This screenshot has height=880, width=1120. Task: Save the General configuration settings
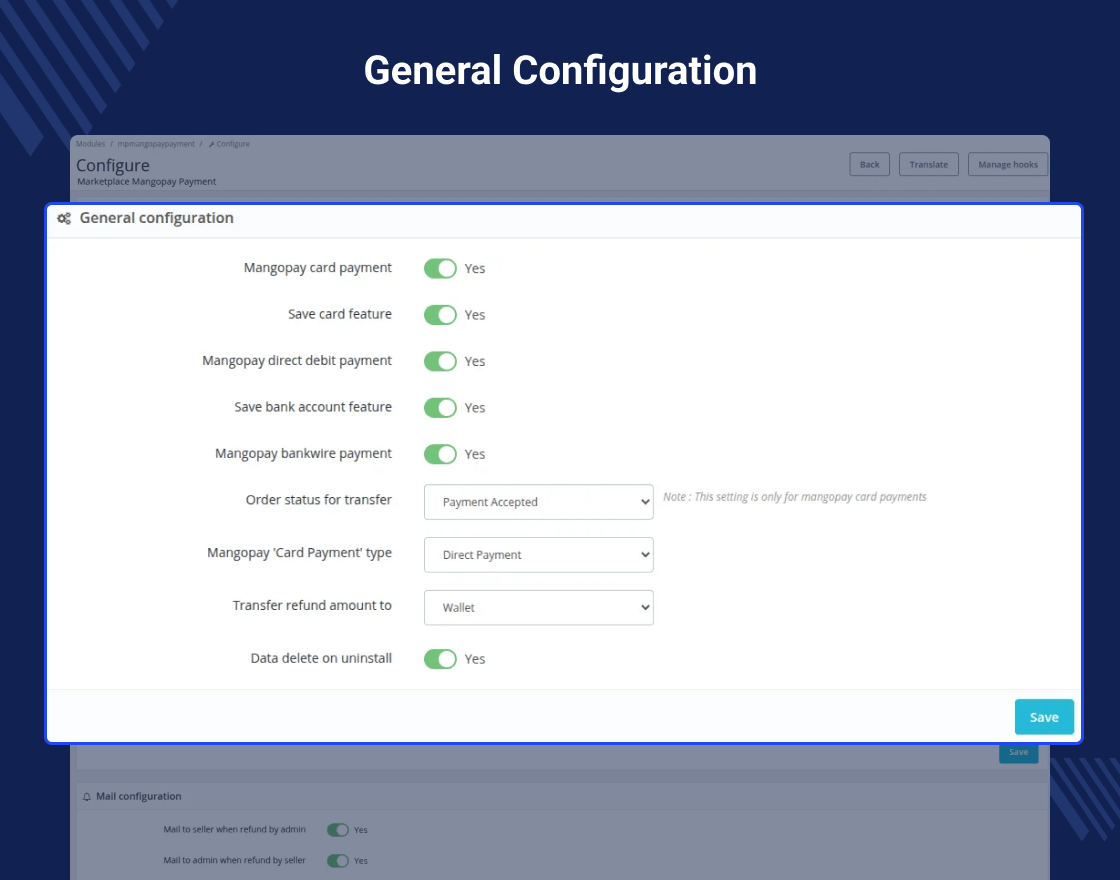coord(1044,717)
